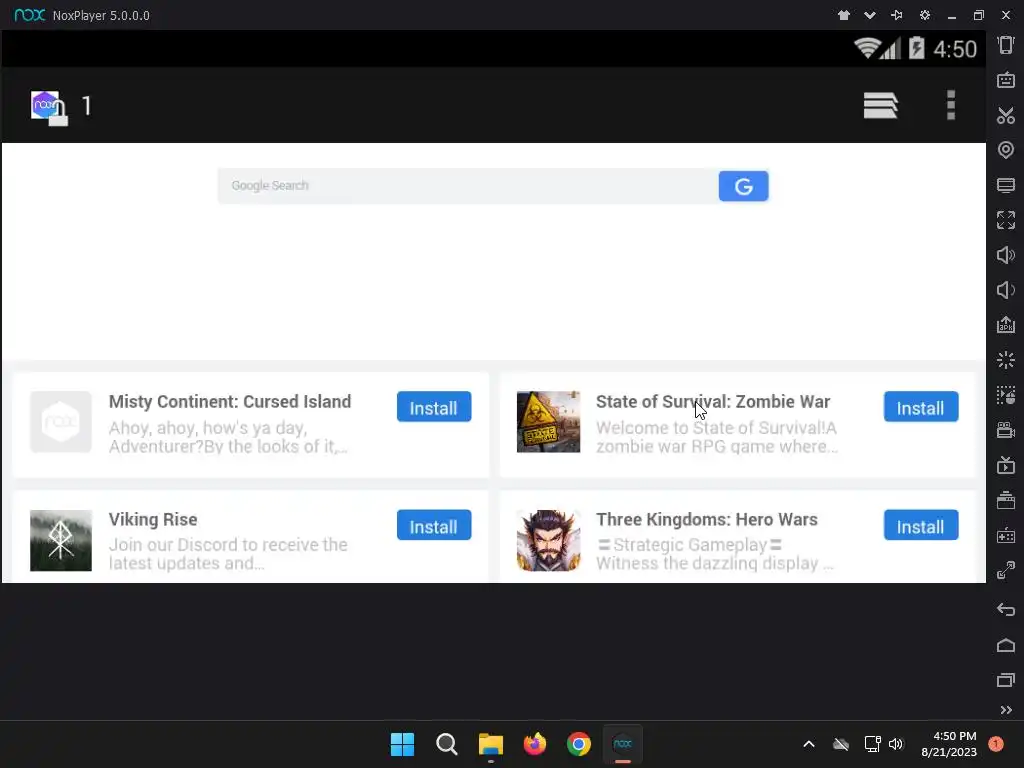Click the scissors screenshot icon

(x=1006, y=116)
